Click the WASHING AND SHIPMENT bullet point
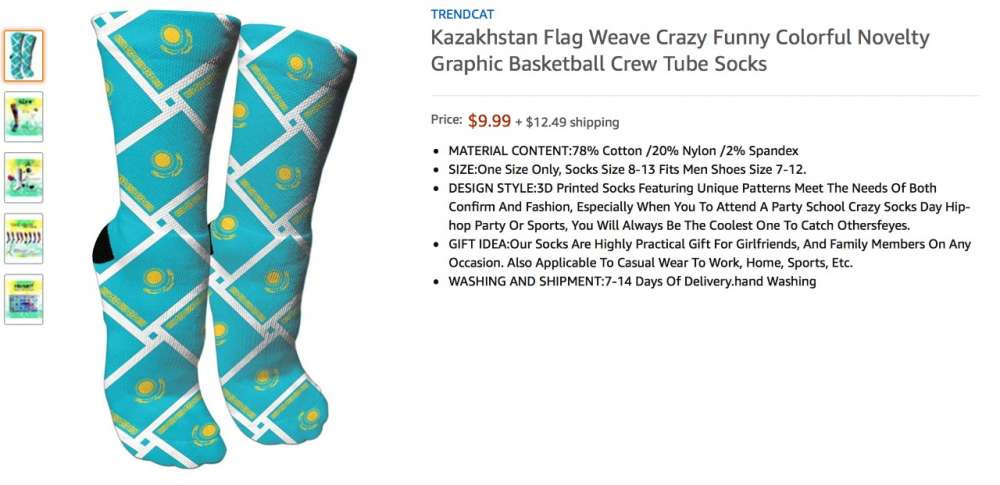This screenshot has height=485, width=1000. coord(632,282)
